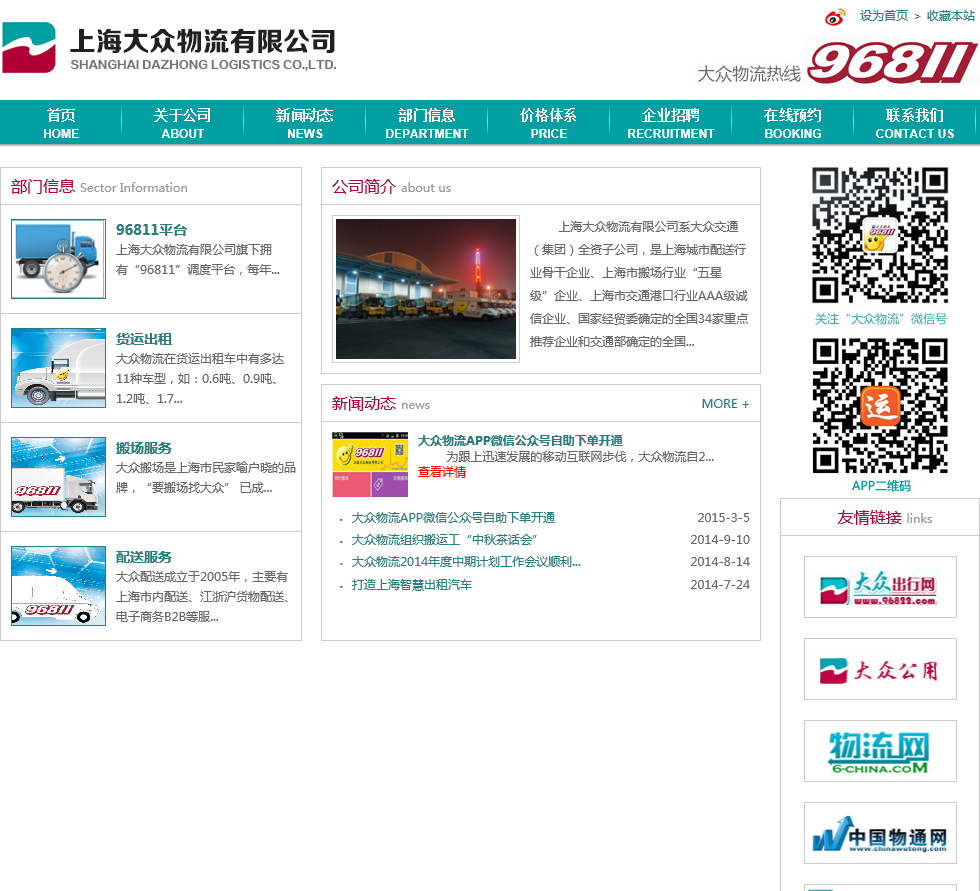Open the 大众出行网 friend link banner

pyautogui.click(x=880, y=587)
